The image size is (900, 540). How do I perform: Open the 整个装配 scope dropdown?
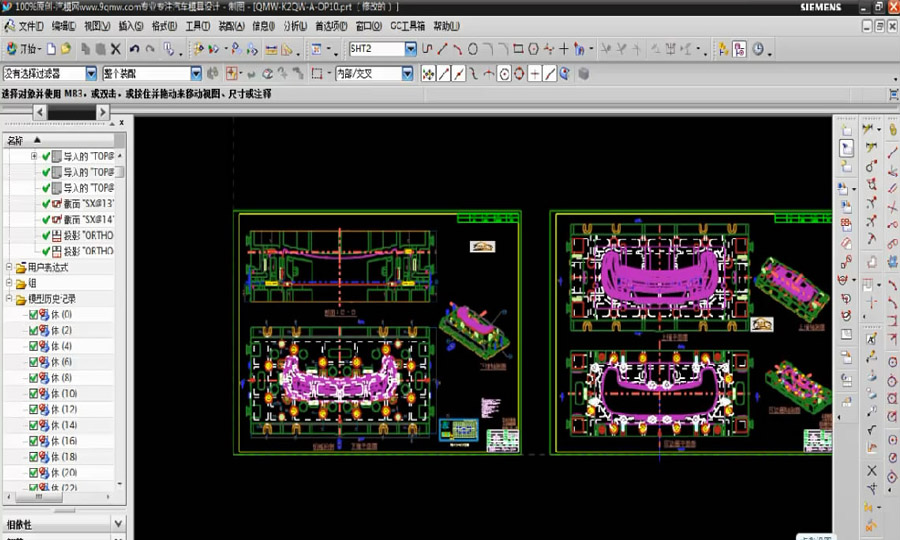tap(196, 73)
